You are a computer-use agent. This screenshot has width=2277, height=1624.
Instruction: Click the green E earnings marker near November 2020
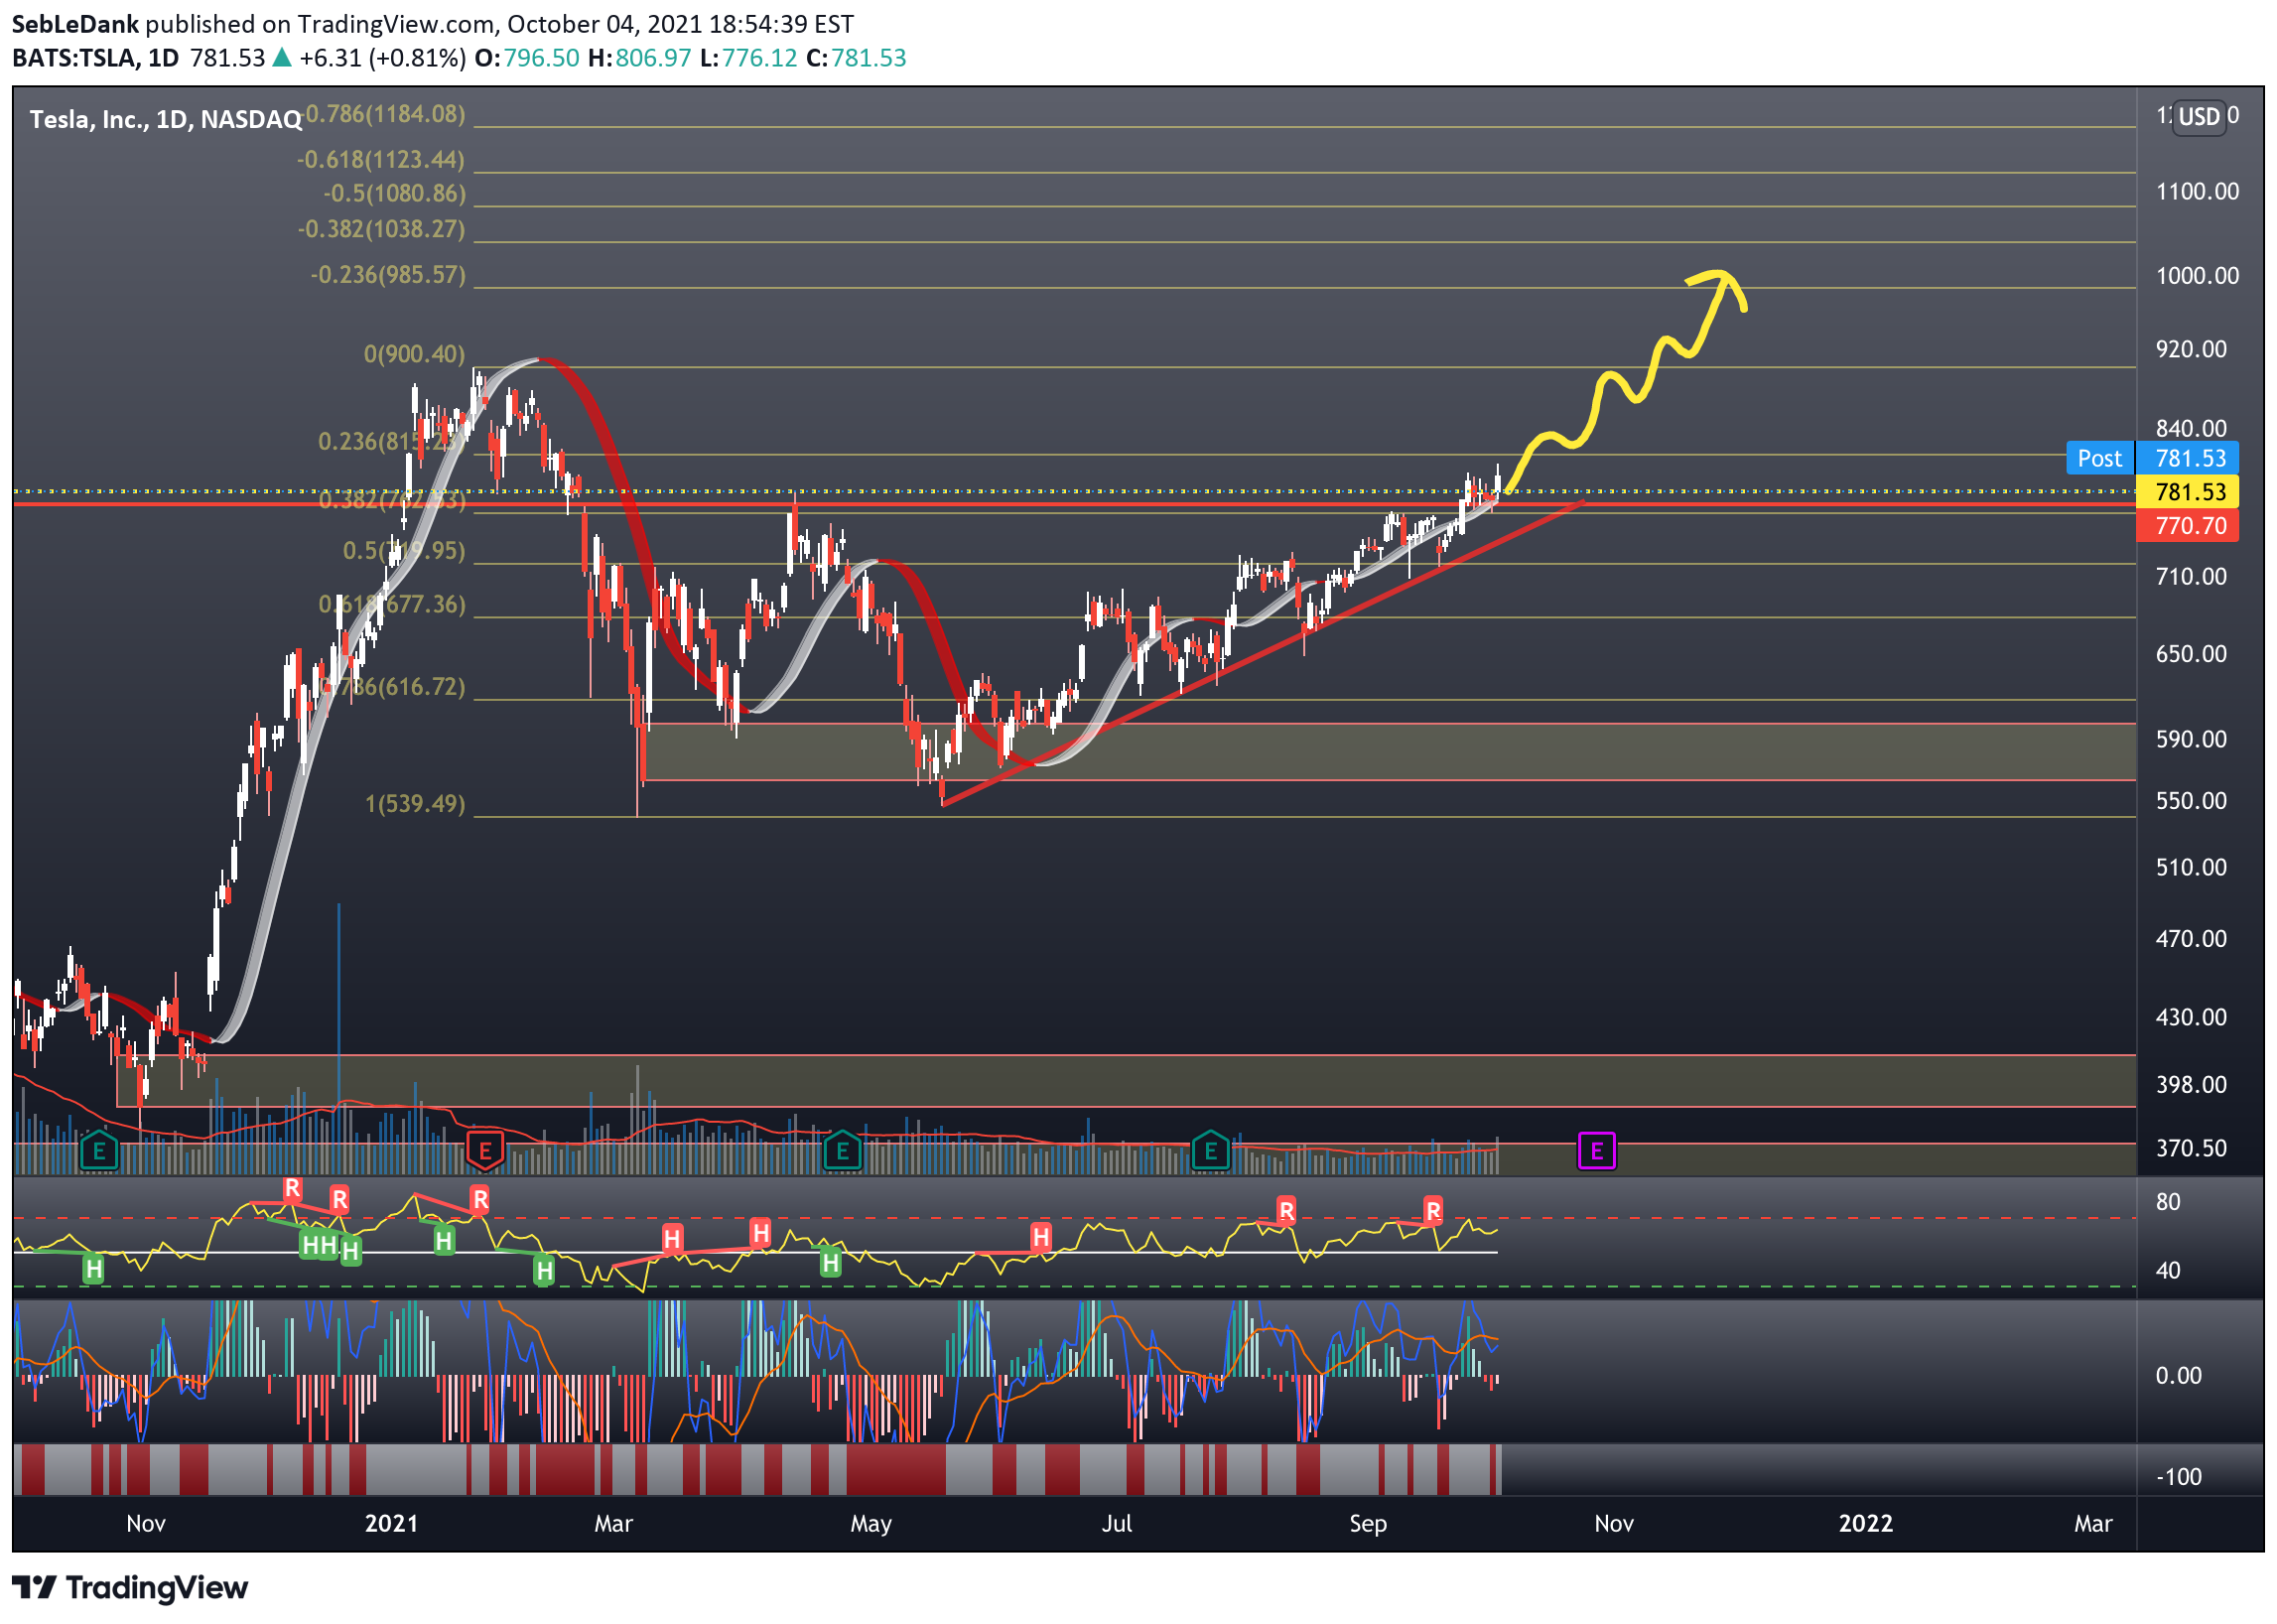[98, 1151]
